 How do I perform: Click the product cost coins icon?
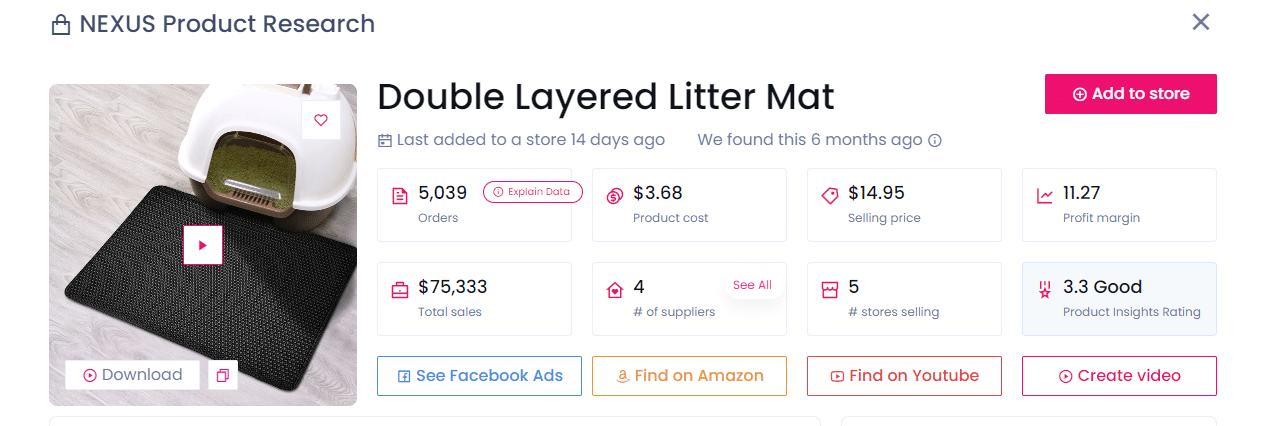(x=615, y=197)
